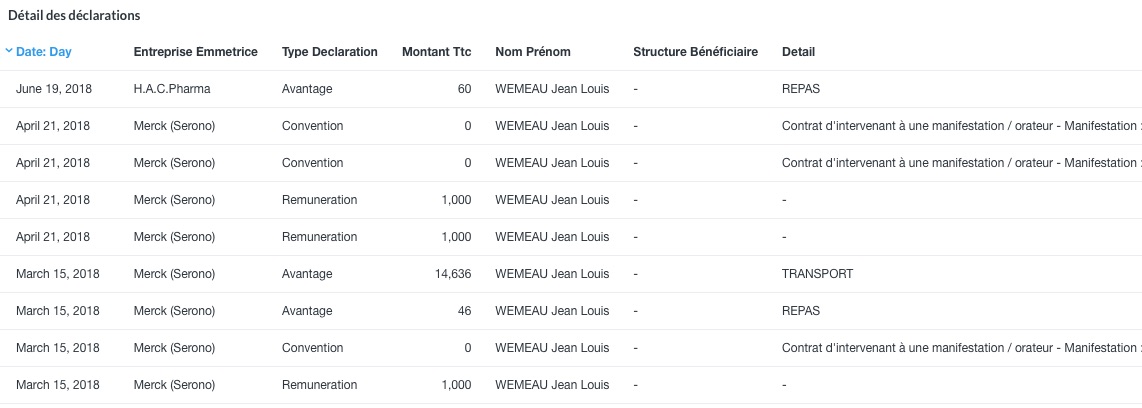Select Remuneration in the March 15 row
Image resolution: width=1142 pixels, height=408 pixels.
(319, 385)
